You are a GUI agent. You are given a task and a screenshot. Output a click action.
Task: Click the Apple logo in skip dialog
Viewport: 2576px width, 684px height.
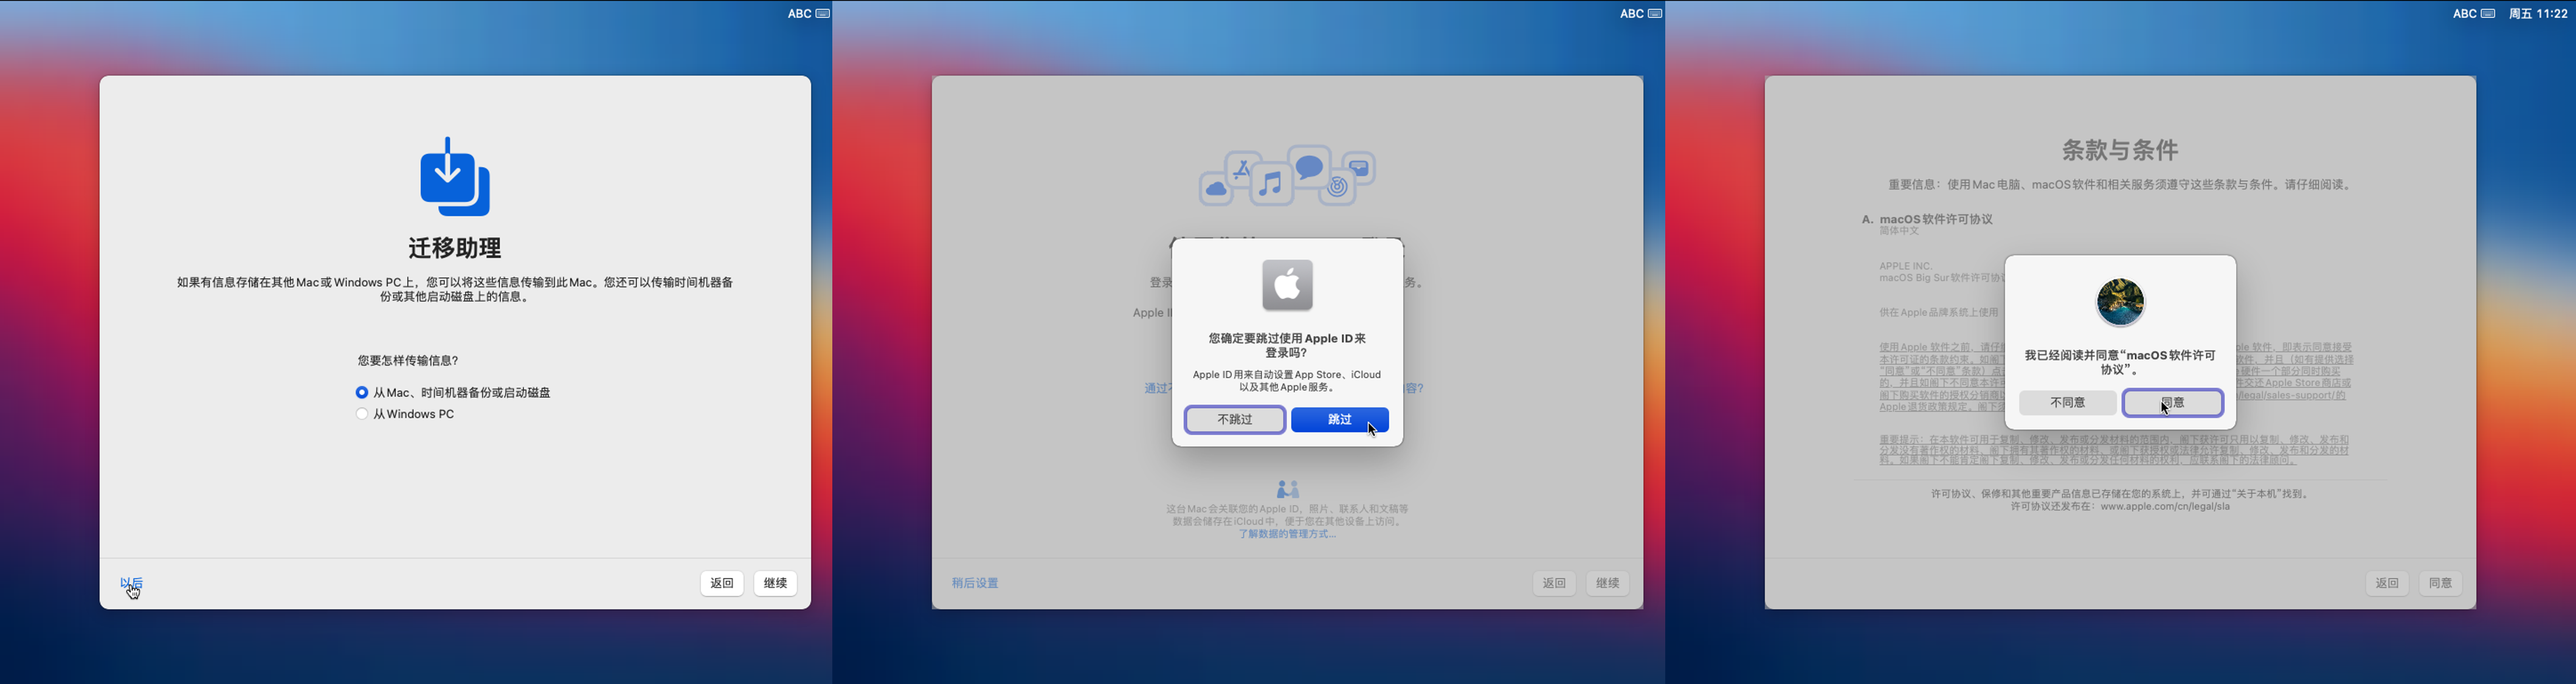1287,285
